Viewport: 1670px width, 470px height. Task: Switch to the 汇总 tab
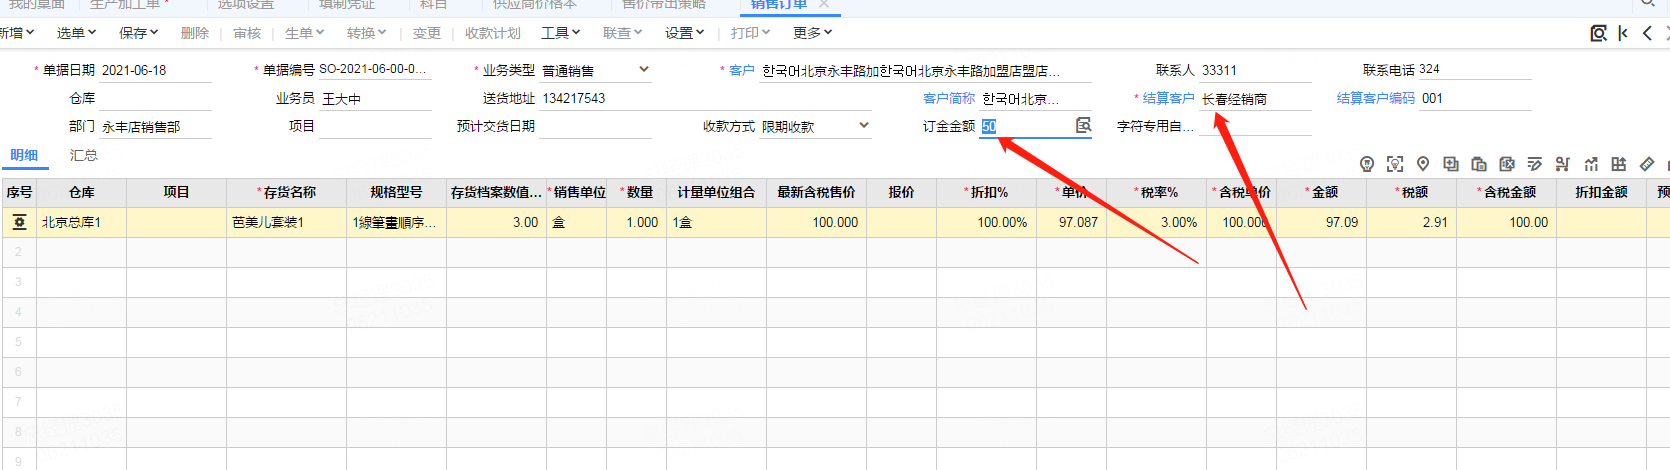[x=84, y=155]
